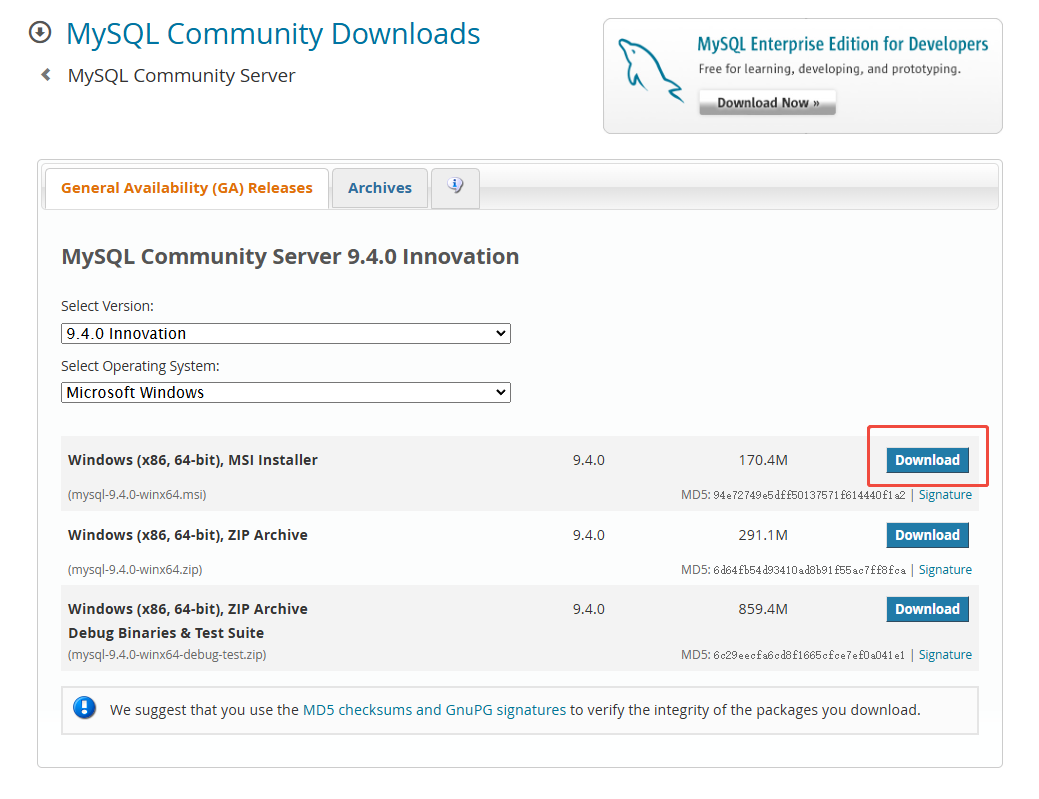This screenshot has height=799, width=1039.
Task: Click the back arrow before MySQL Community Server
Action: [x=46, y=75]
